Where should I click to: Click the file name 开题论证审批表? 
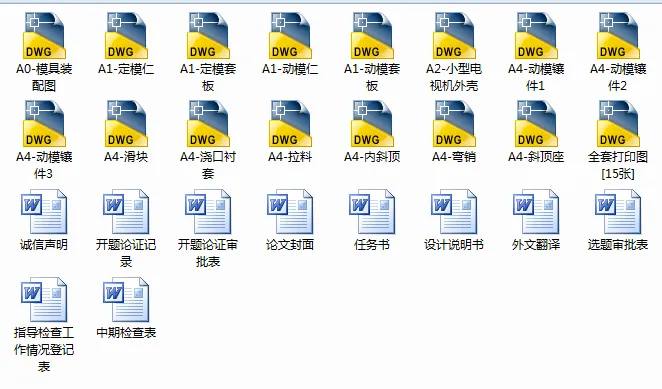click(208, 253)
